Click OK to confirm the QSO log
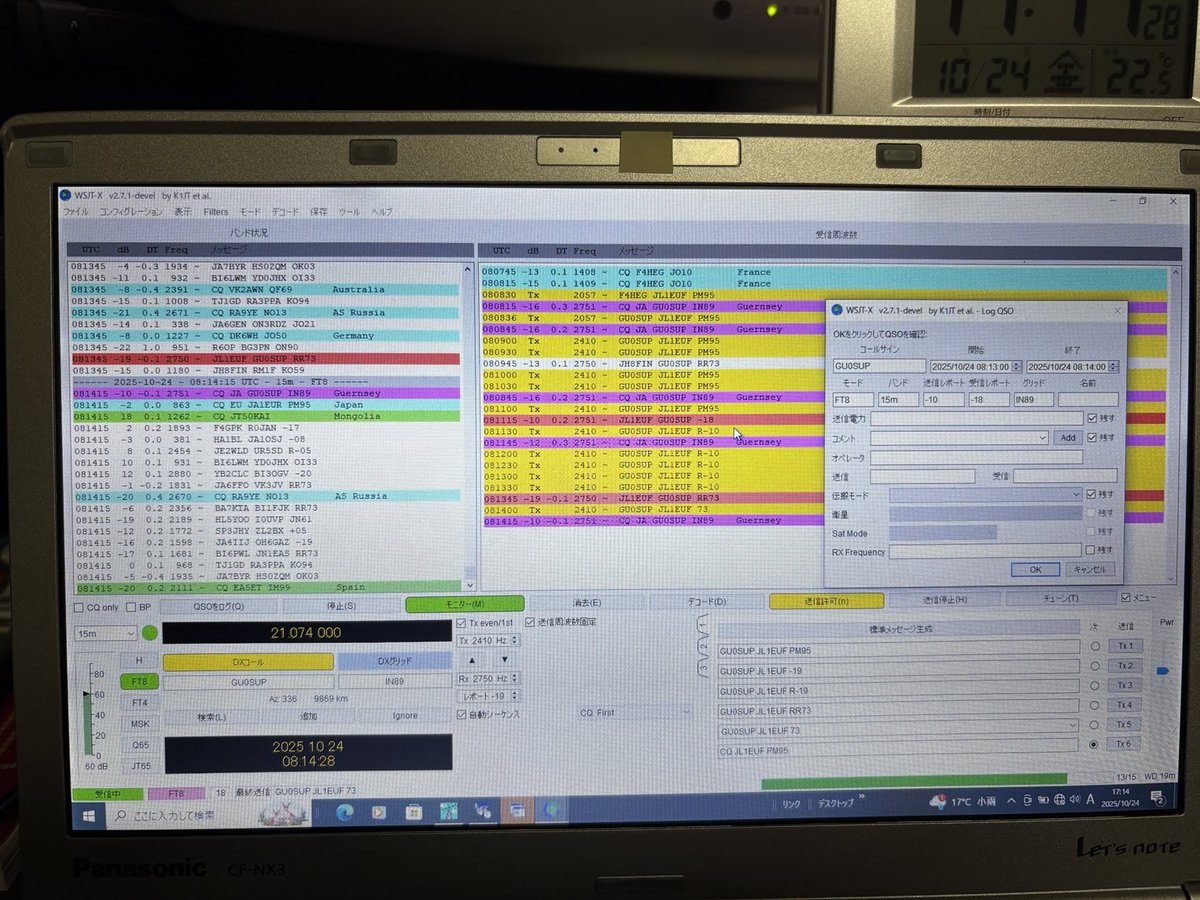 coord(1035,570)
